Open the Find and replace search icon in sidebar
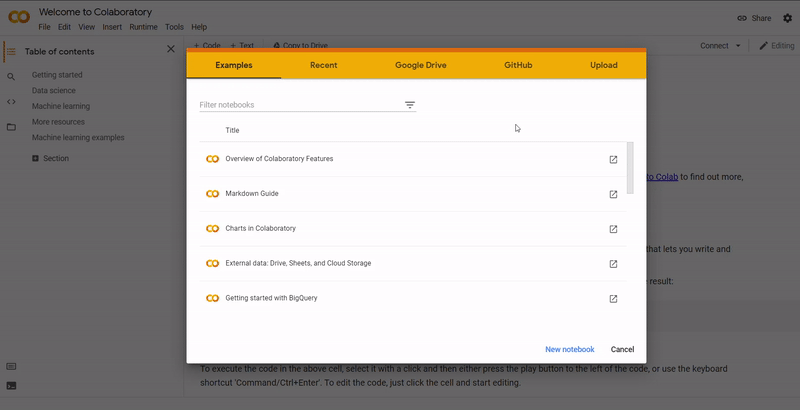Screen dimensions: 800x410 click(x=11, y=77)
